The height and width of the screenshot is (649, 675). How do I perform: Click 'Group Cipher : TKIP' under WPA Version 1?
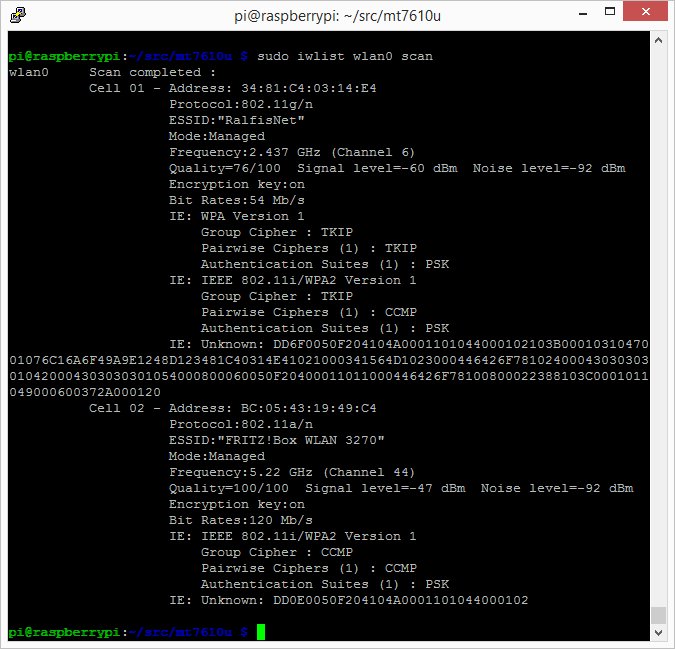tap(277, 232)
